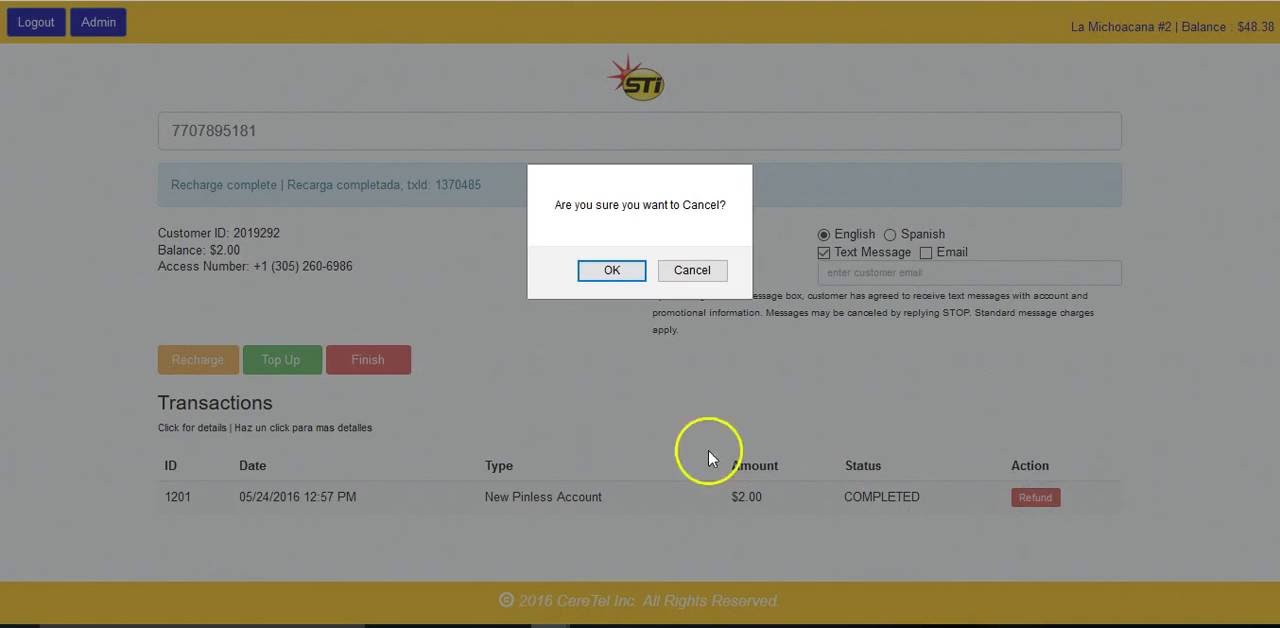This screenshot has width=1280, height=628.
Task: Click the green Top Up button
Action: pos(281,360)
